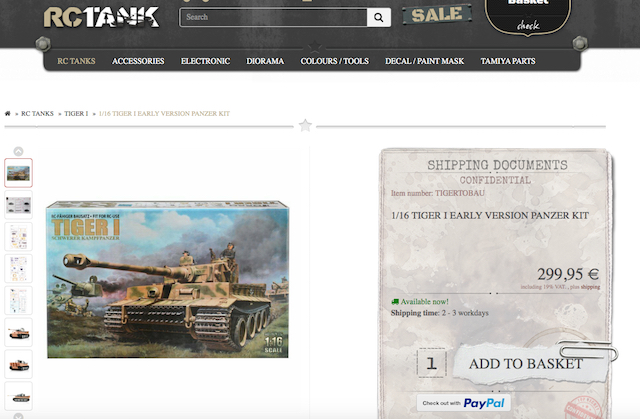Viewport: 640px width, 419px height.
Task: Focus the Search input field
Action: tap(273, 18)
